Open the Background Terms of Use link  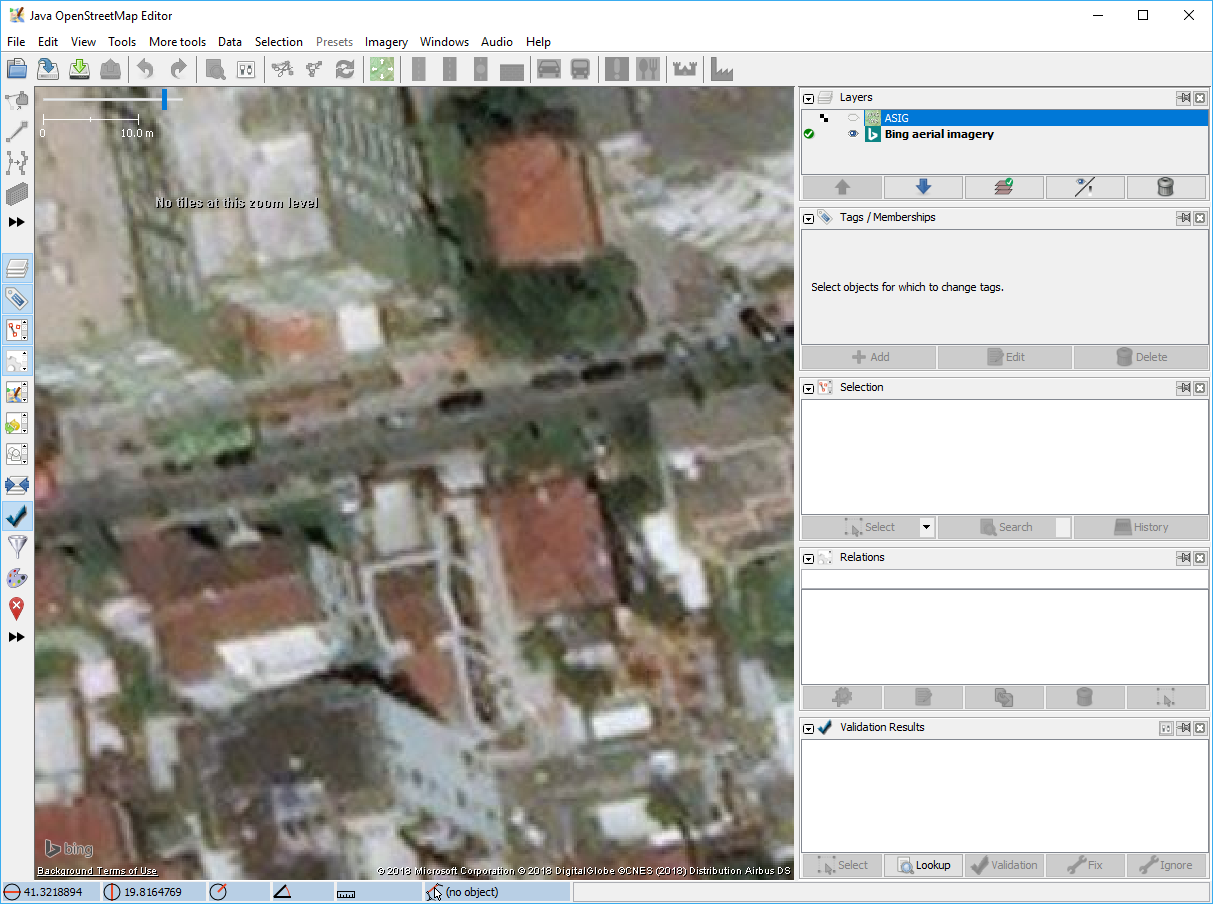97,871
